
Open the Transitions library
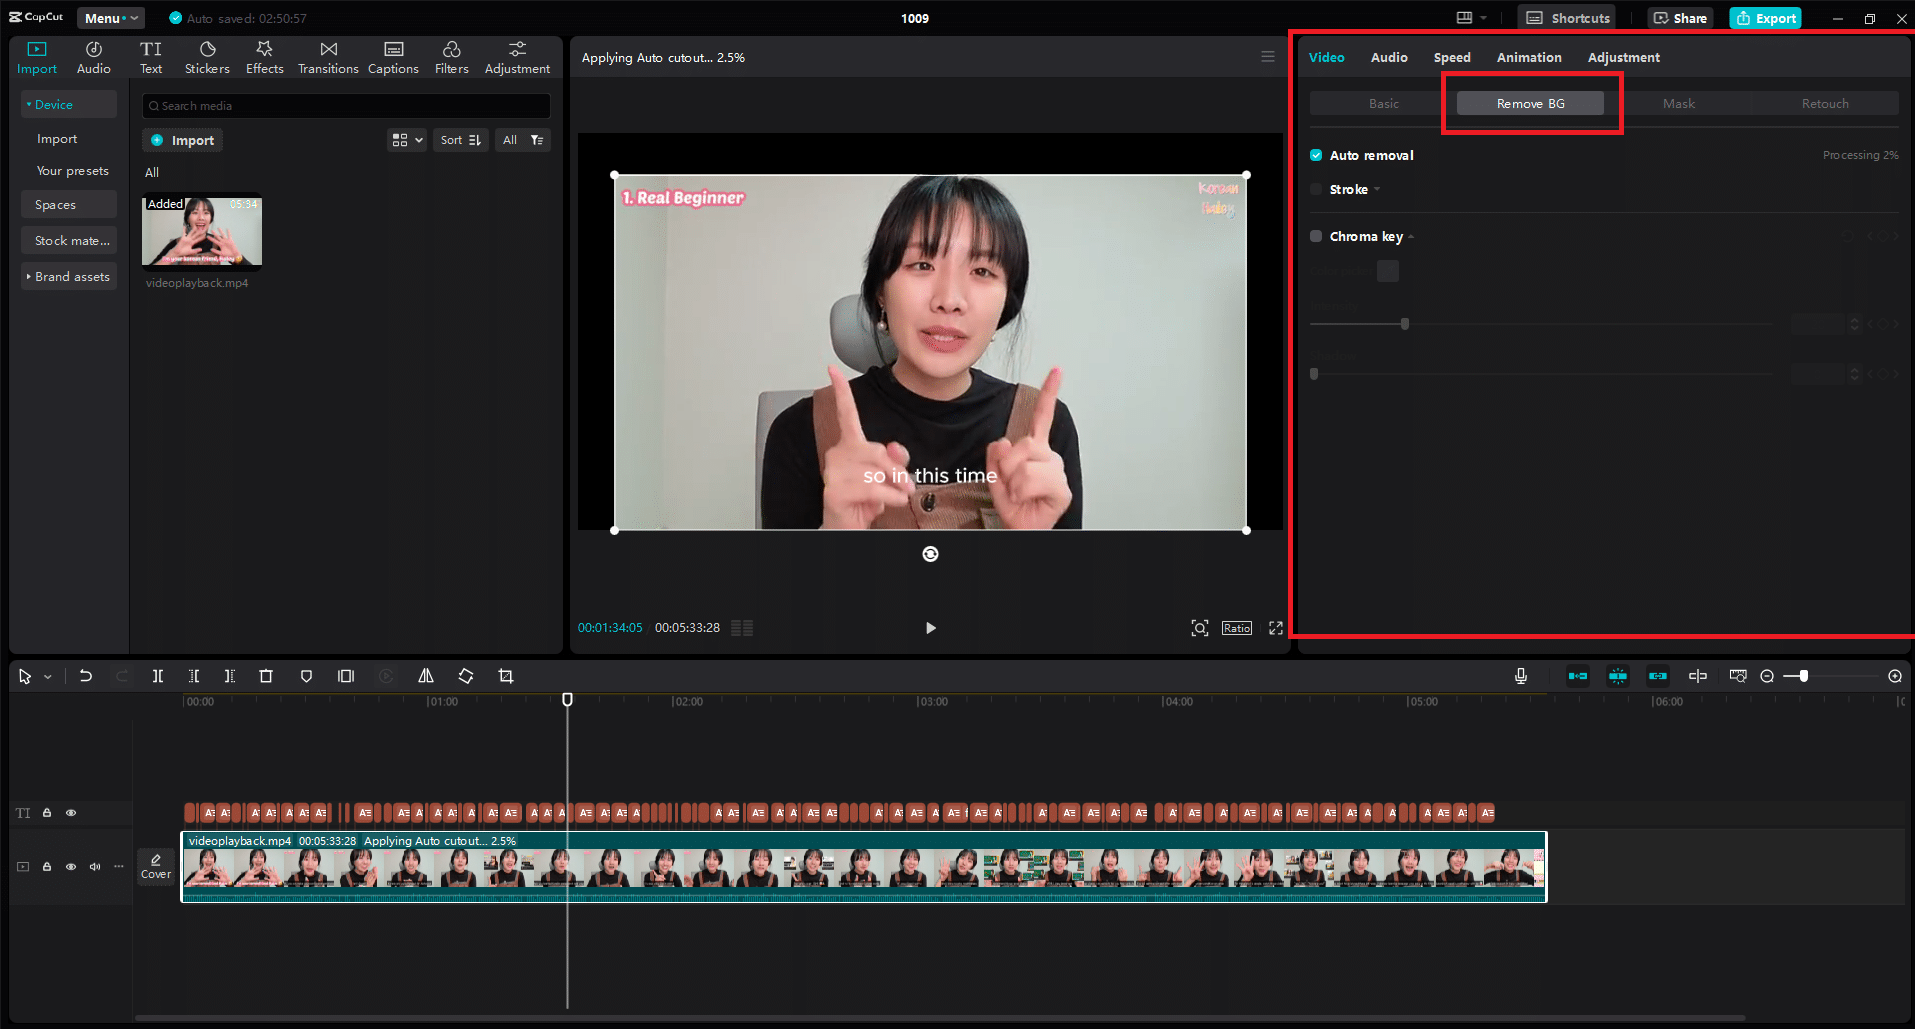328,57
